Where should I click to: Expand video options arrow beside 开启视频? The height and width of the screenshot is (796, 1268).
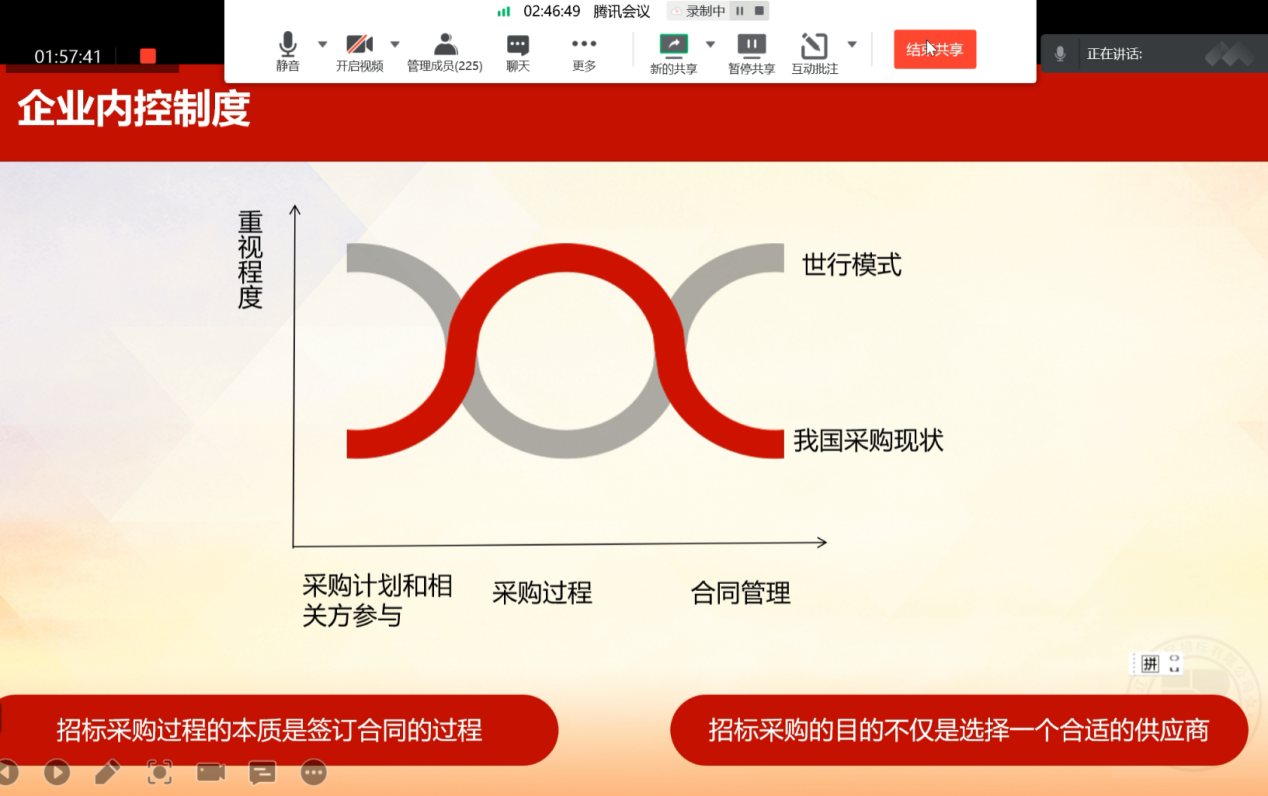pos(394,44)
